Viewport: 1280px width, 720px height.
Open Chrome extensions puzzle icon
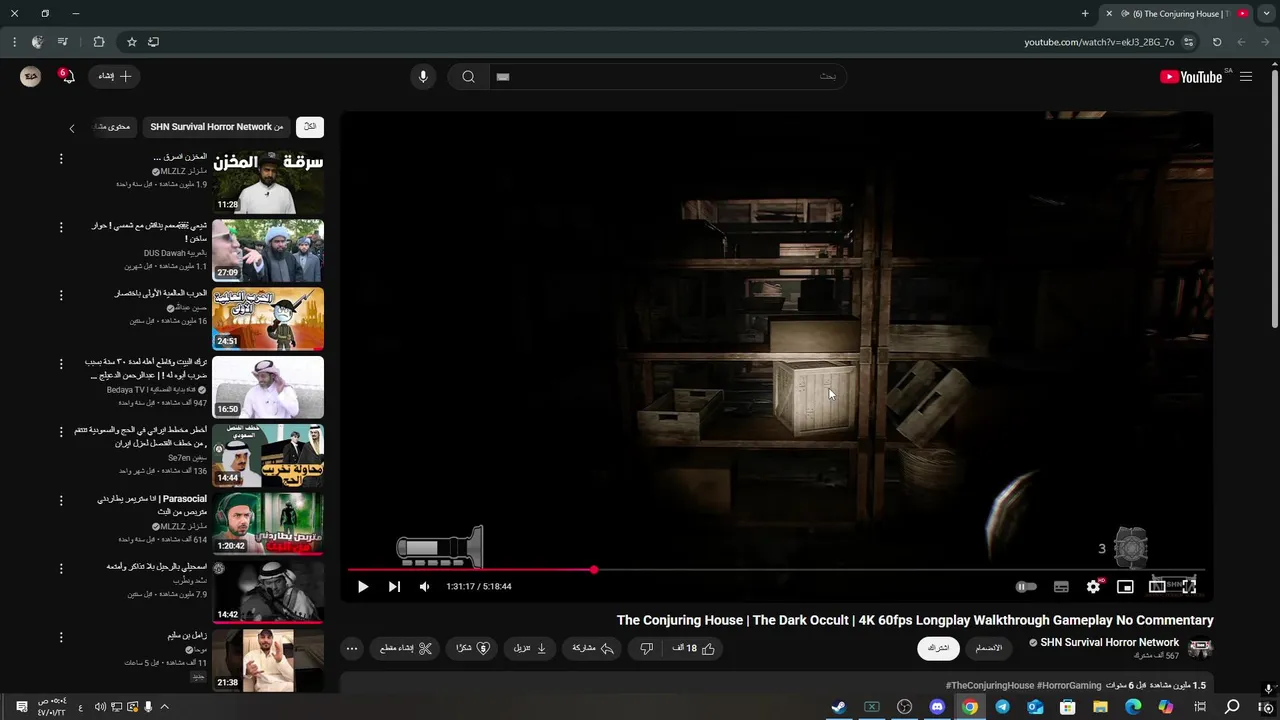coord(98,42)
